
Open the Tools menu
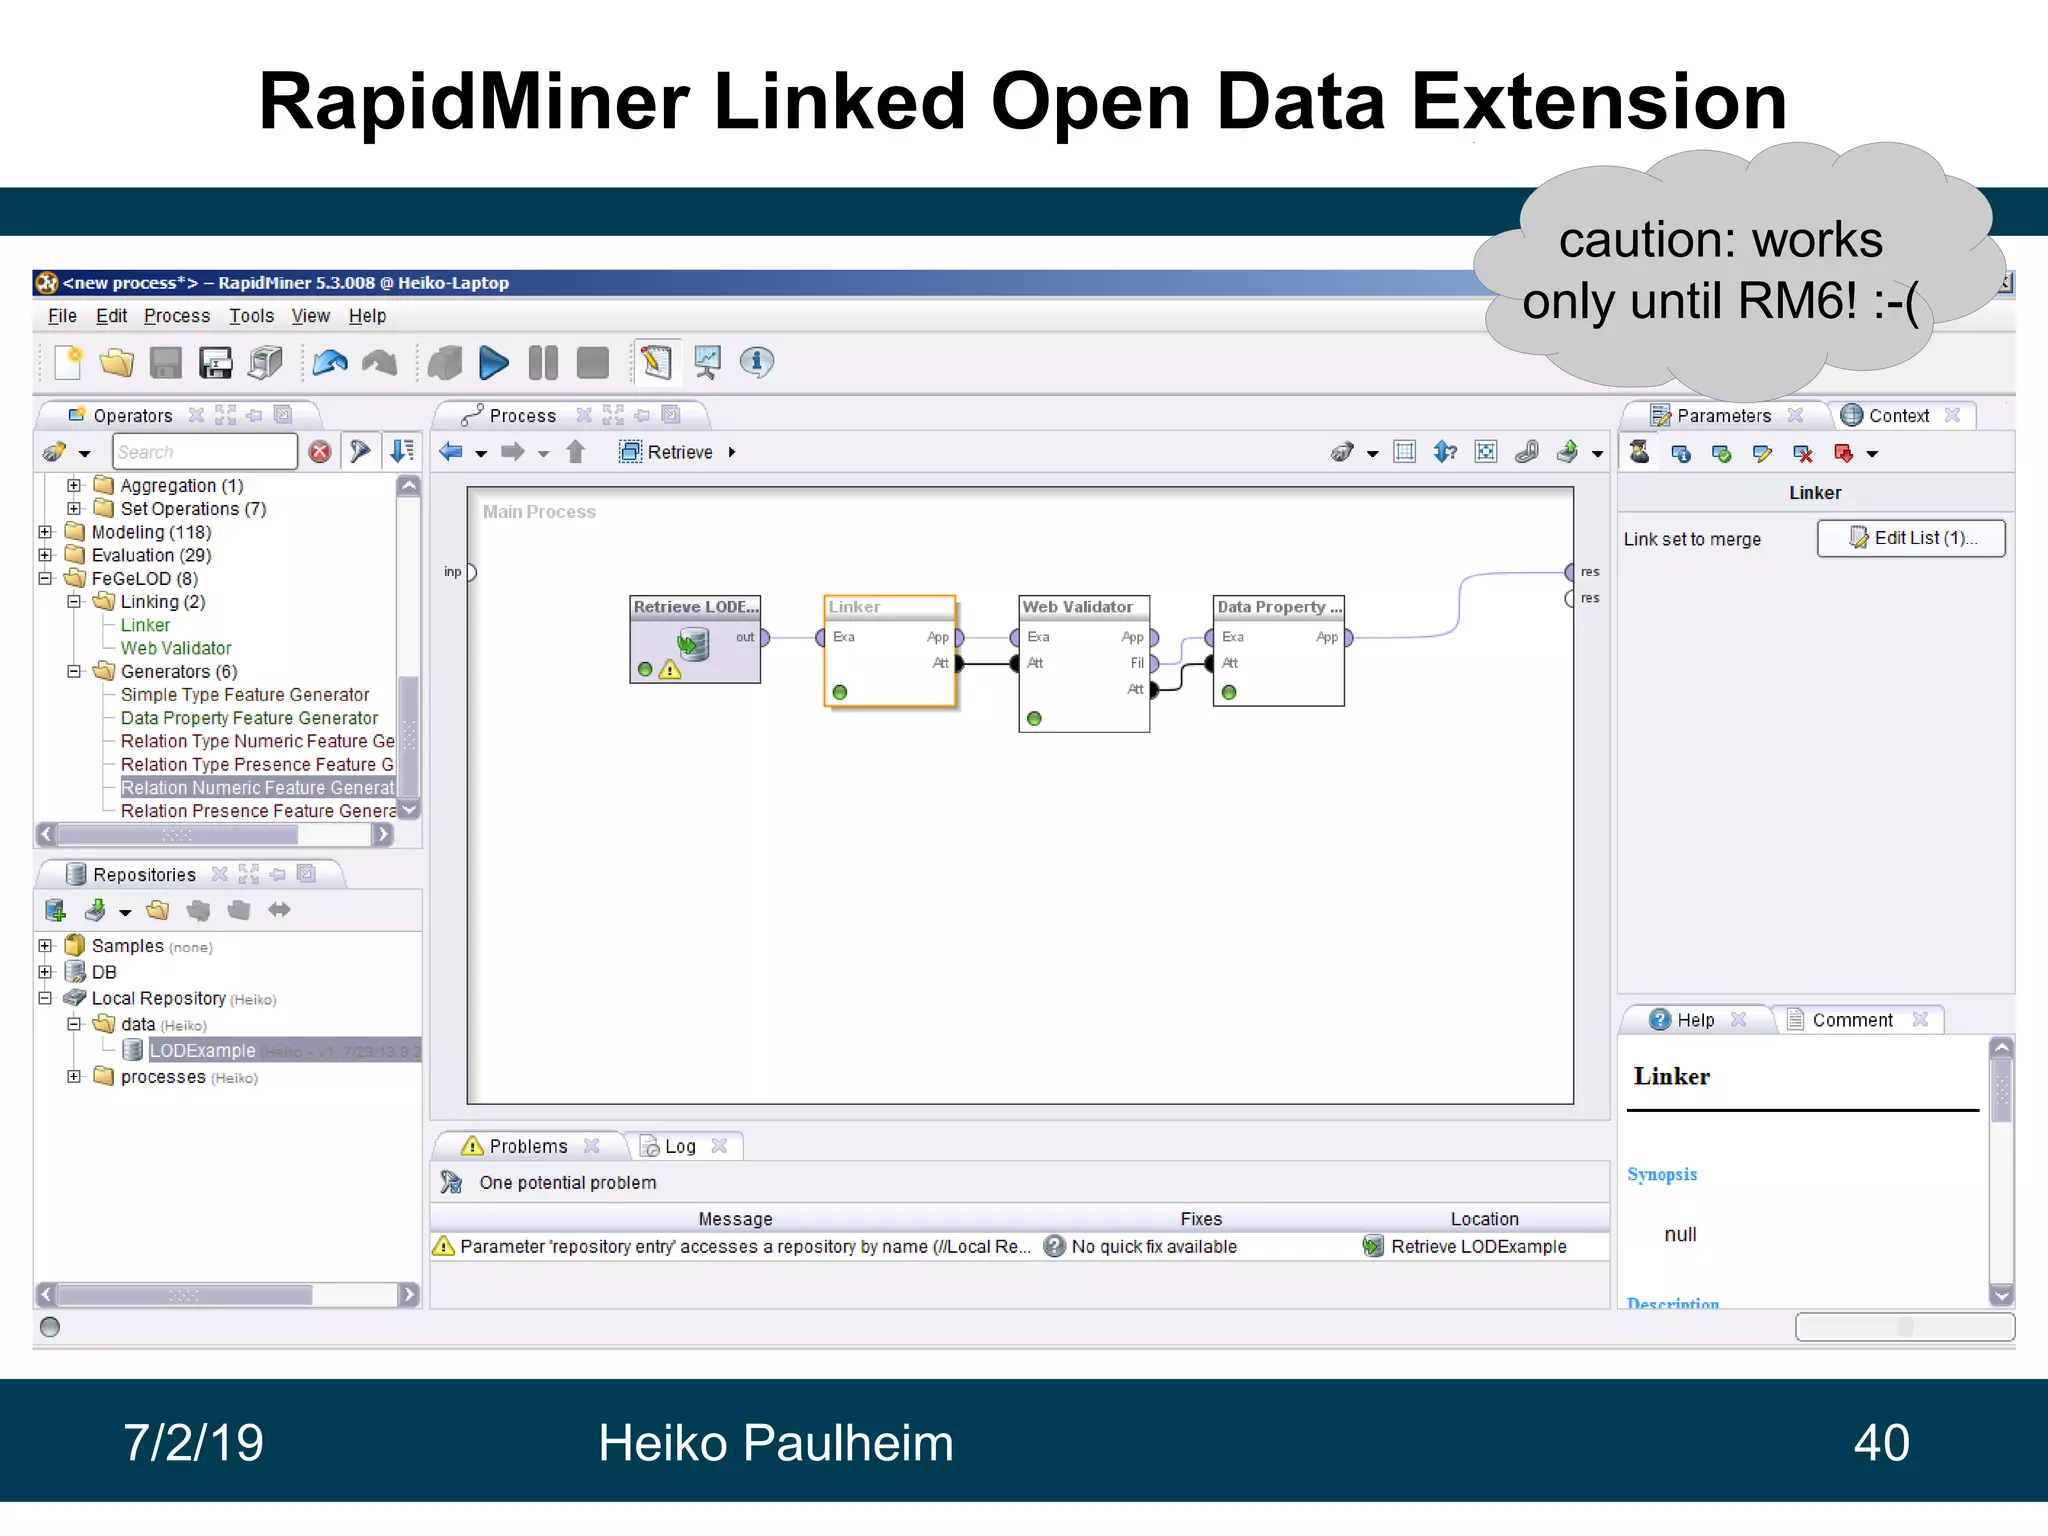251,316
